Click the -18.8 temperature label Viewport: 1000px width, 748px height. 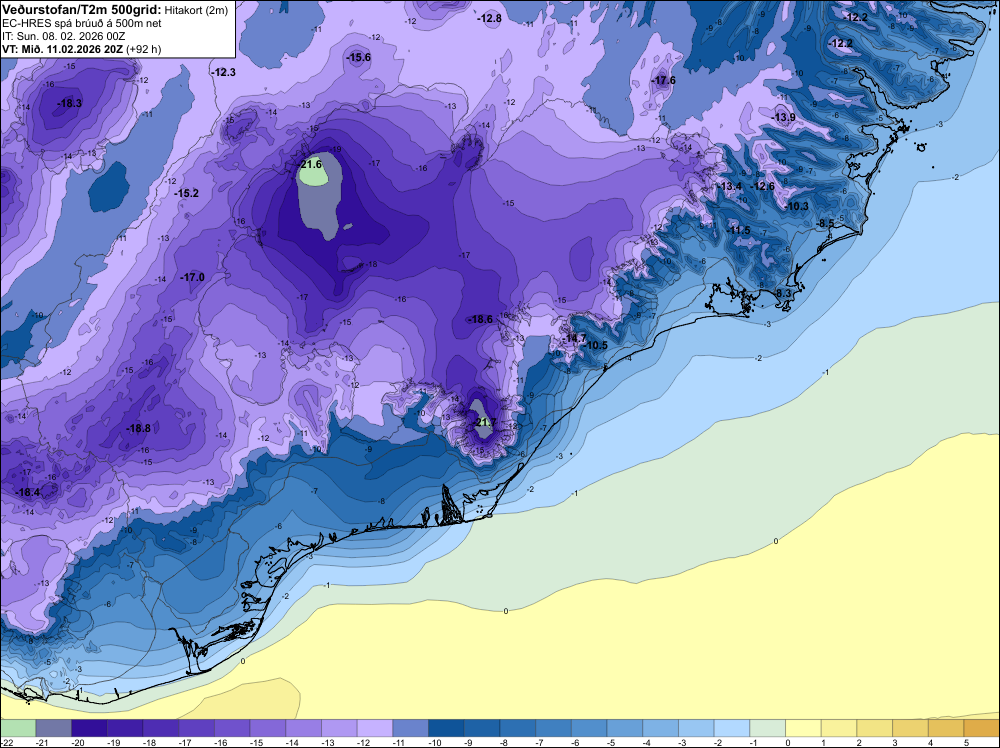coord(138,429)
